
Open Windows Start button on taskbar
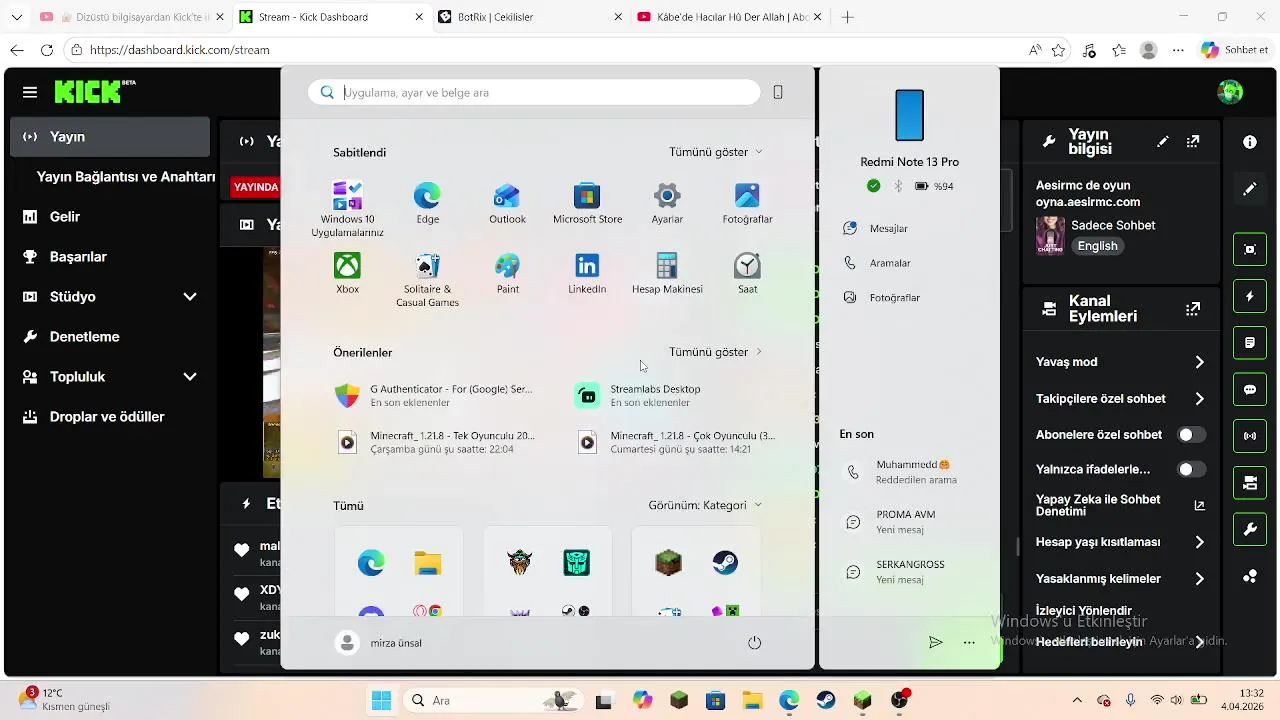[381, 701]
